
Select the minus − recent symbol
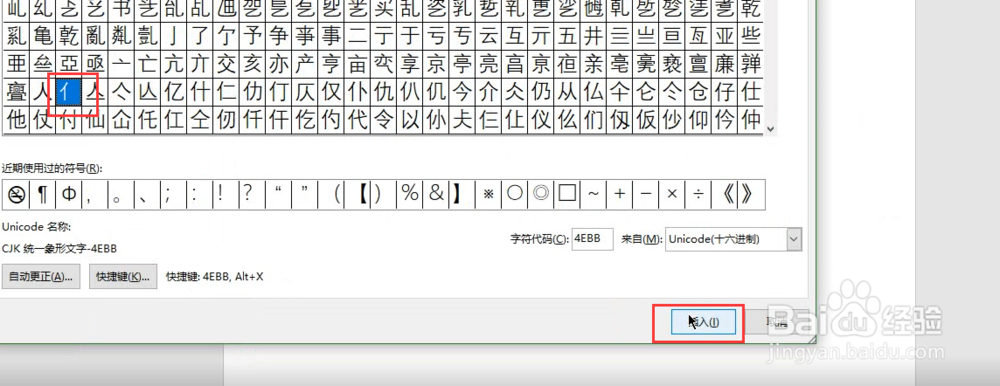tap(645, 195)
